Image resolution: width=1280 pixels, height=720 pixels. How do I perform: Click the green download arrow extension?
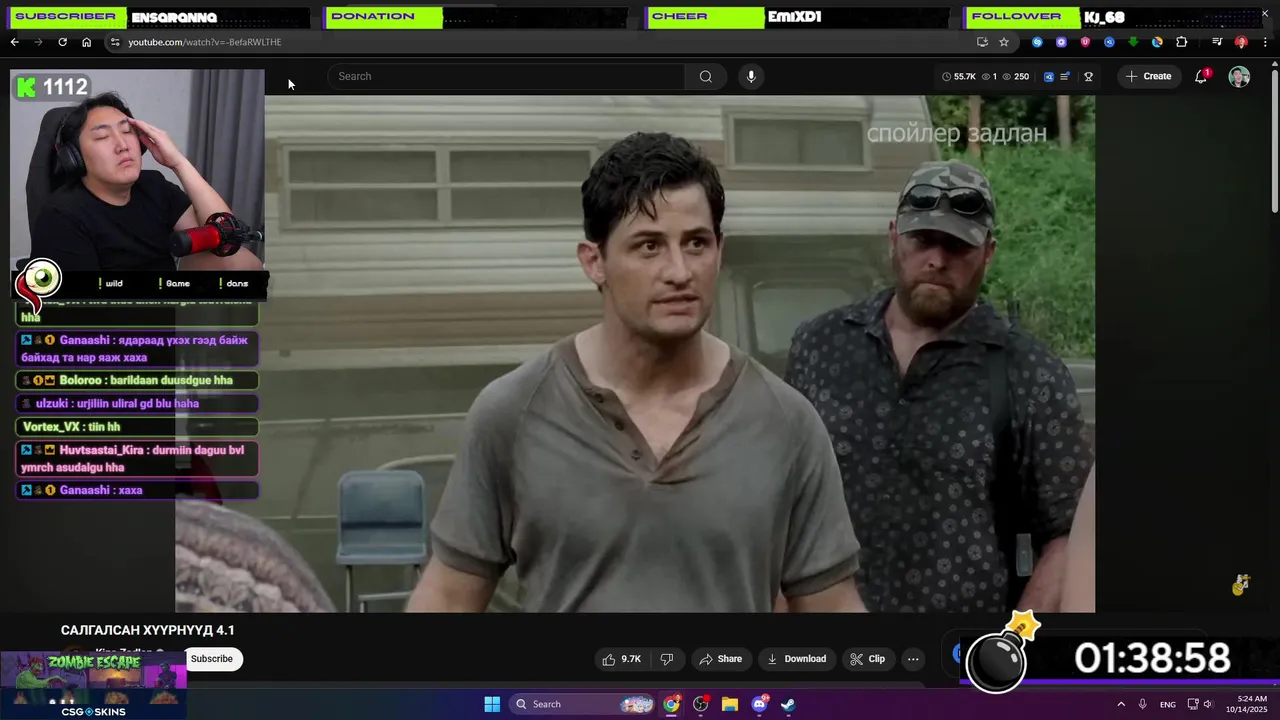[1133, 42]
